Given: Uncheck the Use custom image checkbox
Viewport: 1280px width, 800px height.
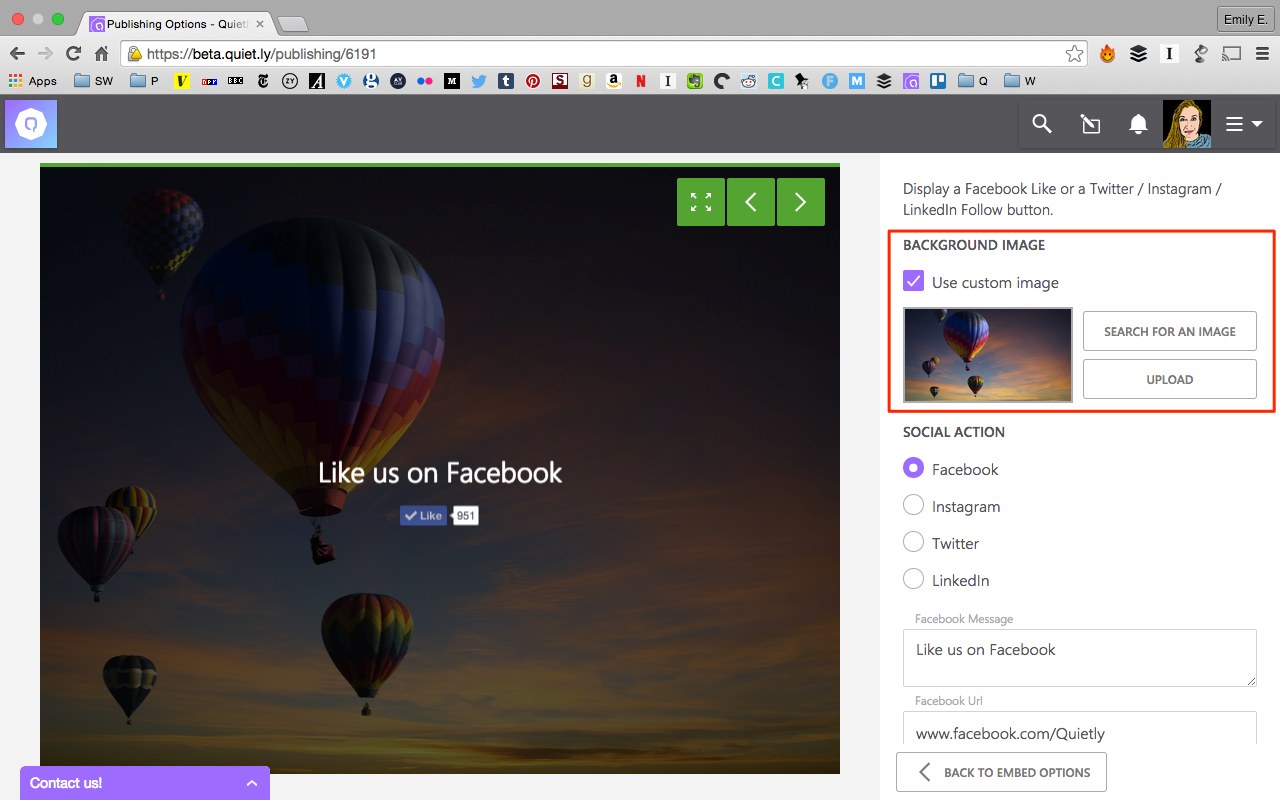Looking at the screenshot, I should coord(913,282).
